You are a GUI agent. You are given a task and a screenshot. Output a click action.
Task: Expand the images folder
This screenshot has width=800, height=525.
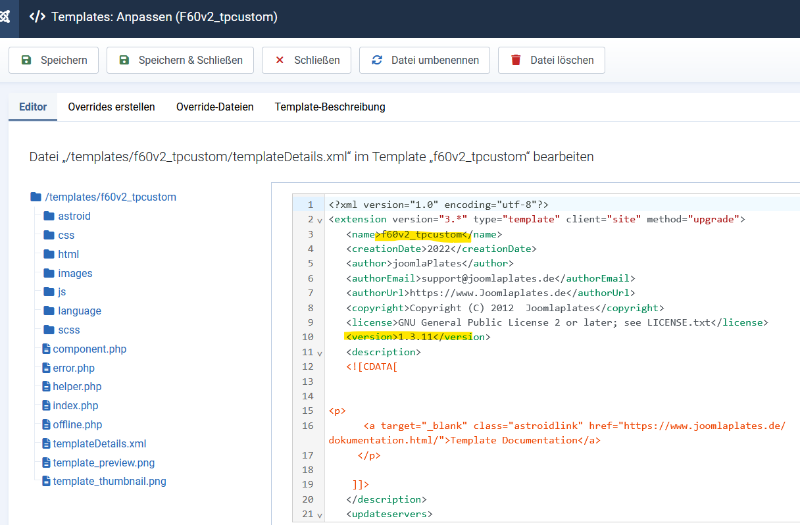pos(75,273)
